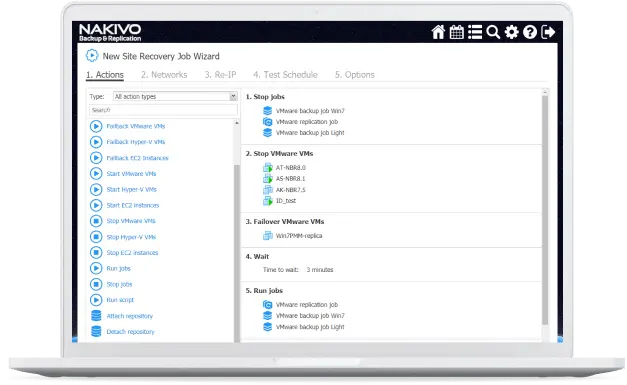Select the Win7PMM-replica VM item
The image size is (627, 385).
[299, 236]
